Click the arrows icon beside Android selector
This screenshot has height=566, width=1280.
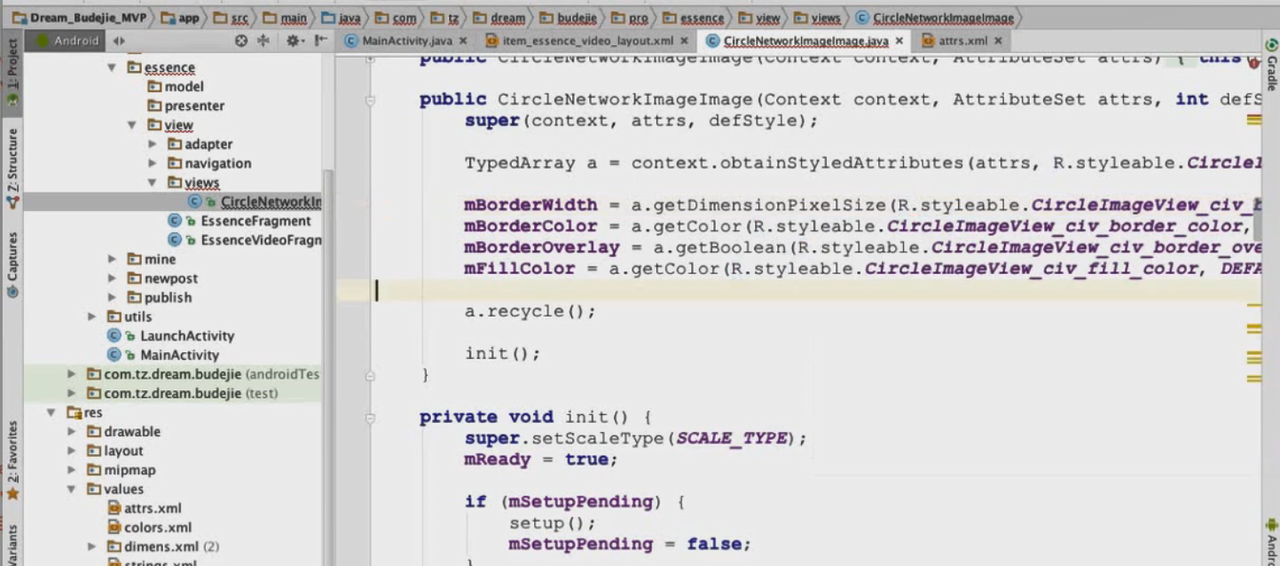119,41
